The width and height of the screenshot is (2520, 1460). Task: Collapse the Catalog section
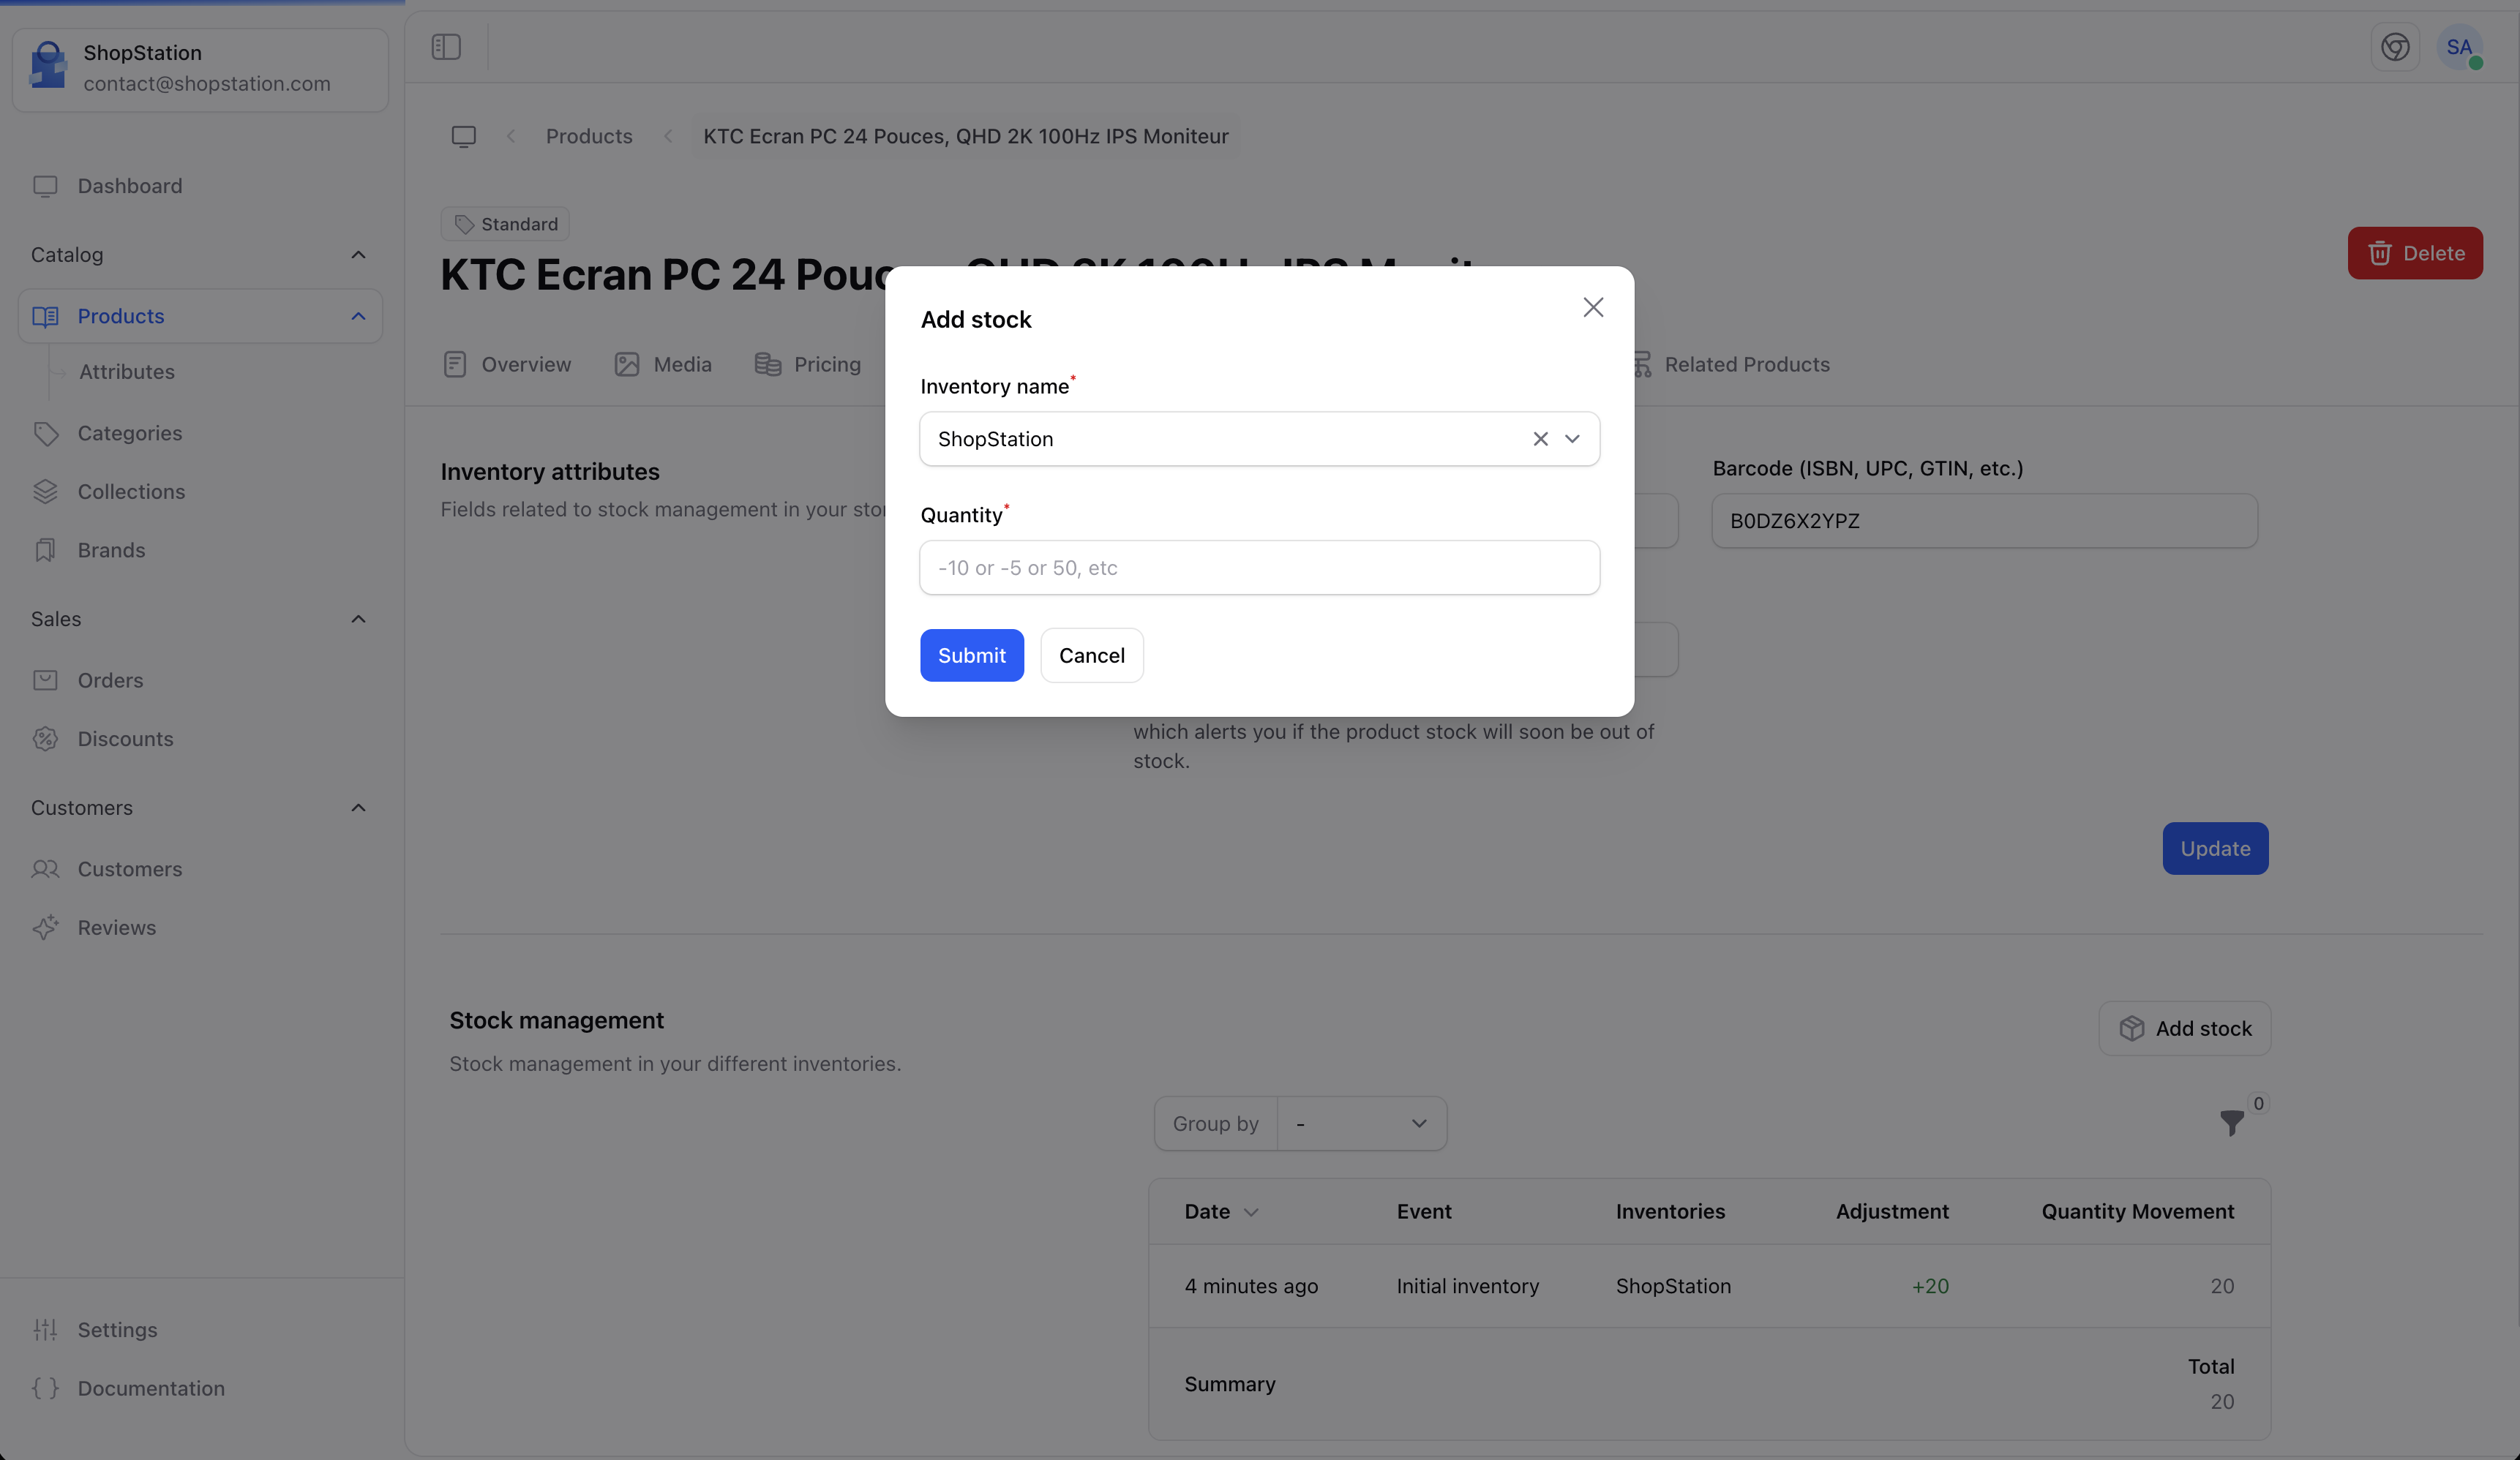click(x=358, y=255)
